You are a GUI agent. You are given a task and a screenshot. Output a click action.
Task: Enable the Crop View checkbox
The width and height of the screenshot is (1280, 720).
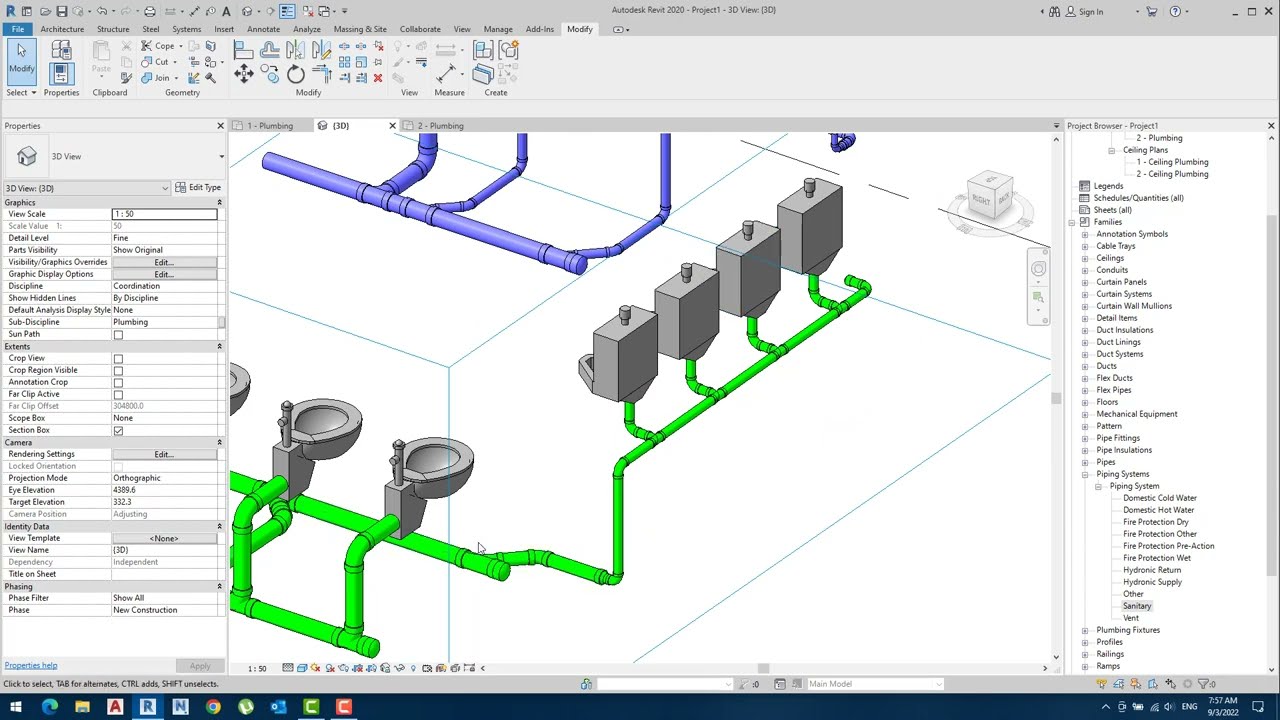pyautogui.click(x=118, y=359)
